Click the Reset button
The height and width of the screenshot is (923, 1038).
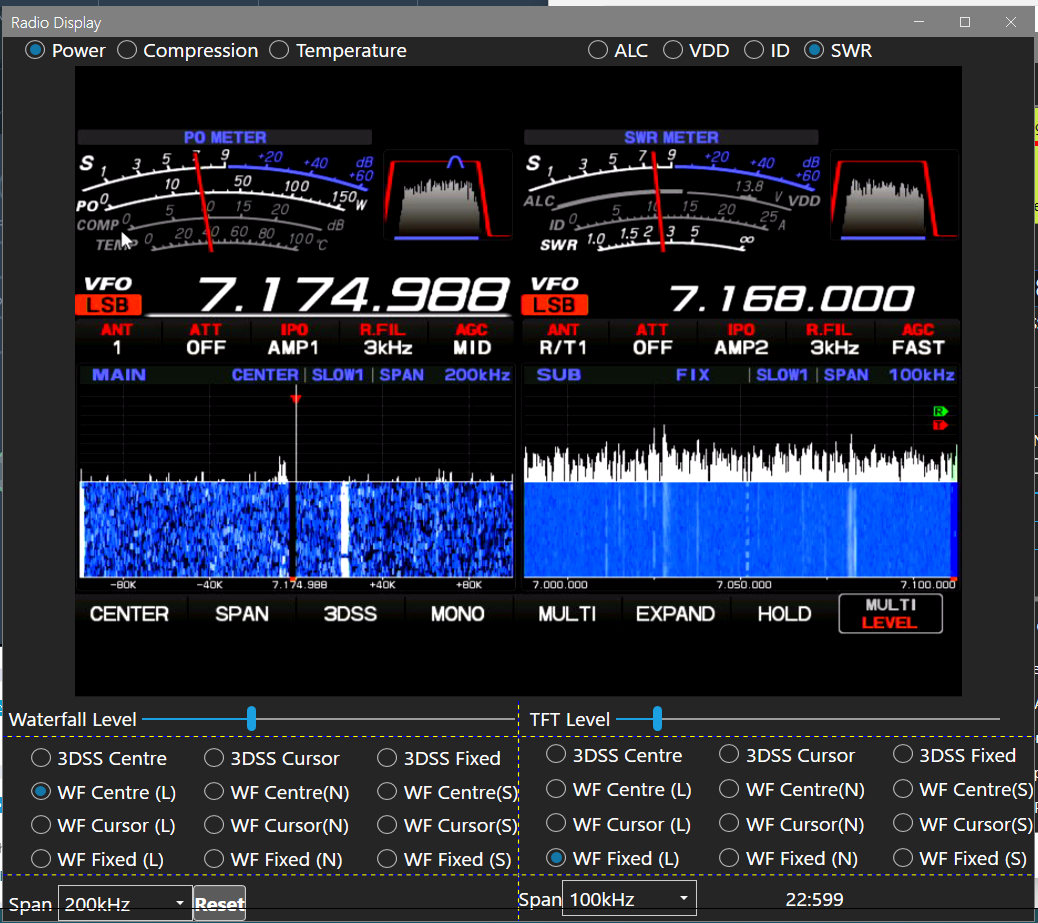(220, 903)
